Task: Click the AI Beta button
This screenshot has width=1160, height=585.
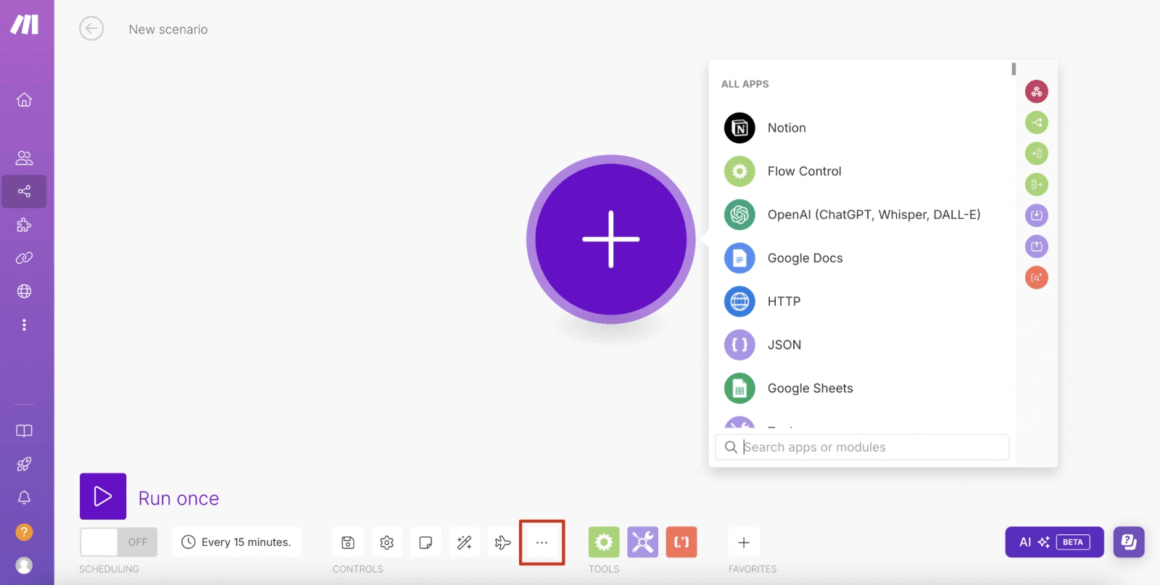Action: (x=1054, y=542)
